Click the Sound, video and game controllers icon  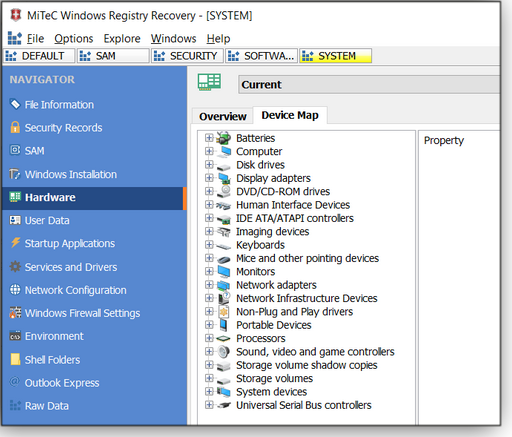(223, 352)
